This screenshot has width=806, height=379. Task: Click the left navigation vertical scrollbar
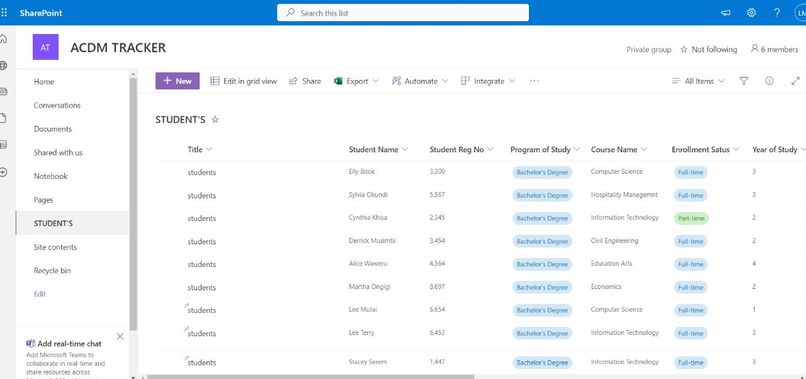pos(133,203)
